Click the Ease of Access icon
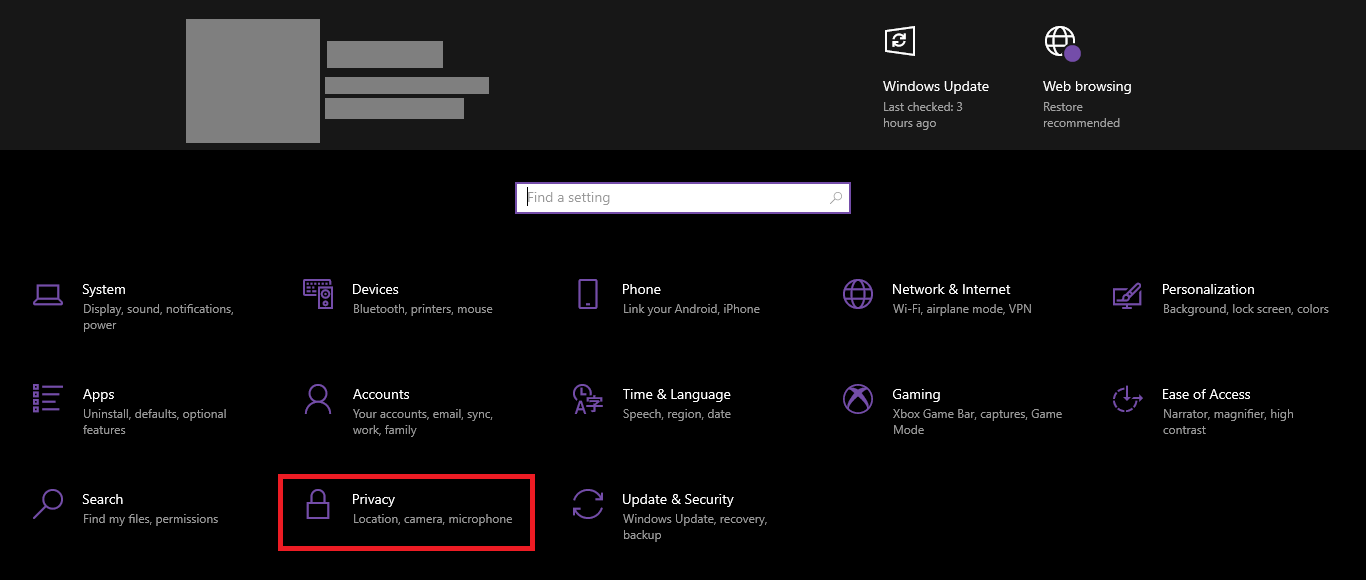This screenshot has width=1366, height=580. (x=1127, y=399)
